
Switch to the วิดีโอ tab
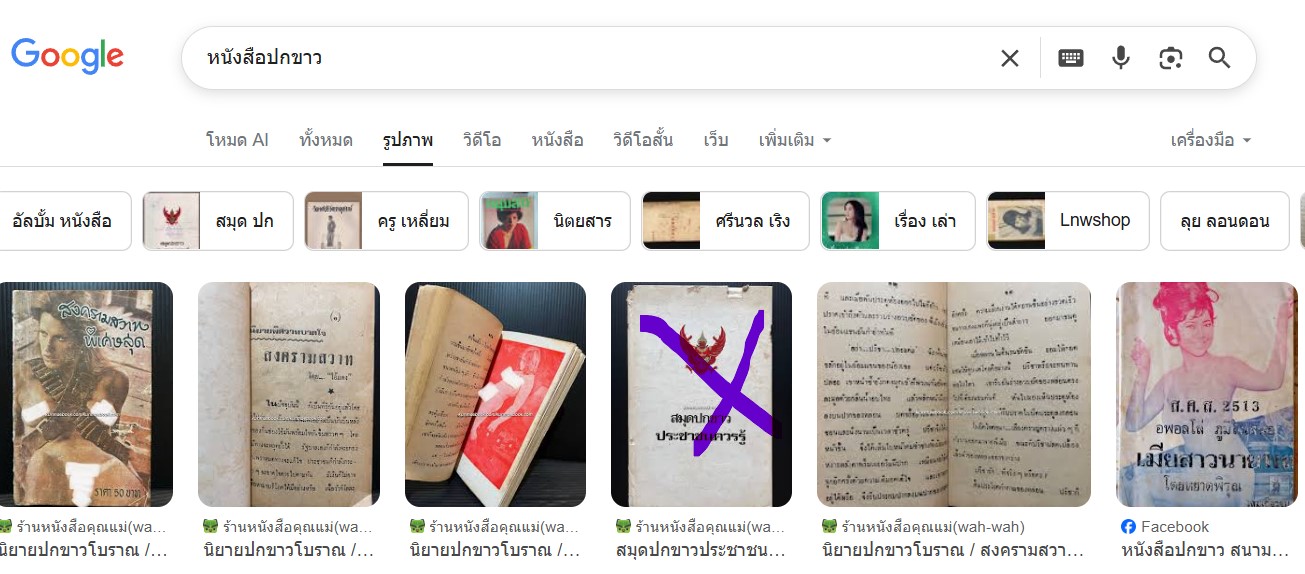pyautogui.click(x=482, y=140)
